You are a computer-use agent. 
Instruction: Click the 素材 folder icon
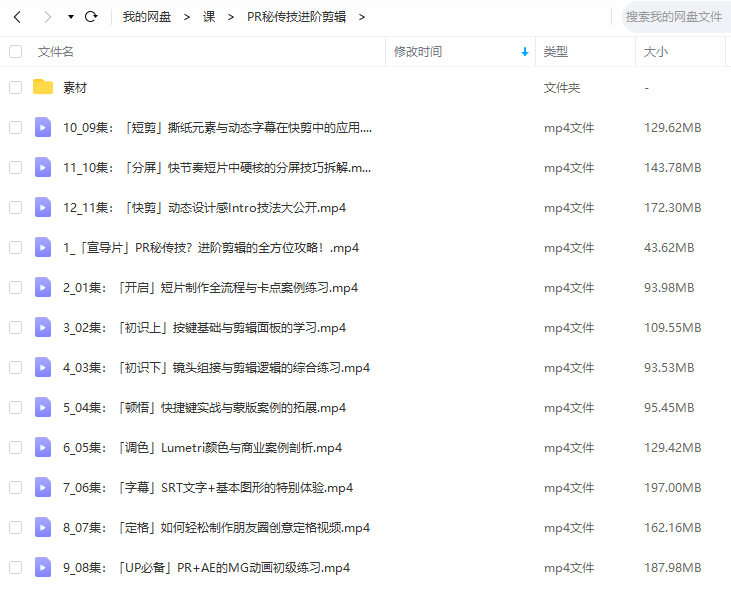(x=43, y=87)
